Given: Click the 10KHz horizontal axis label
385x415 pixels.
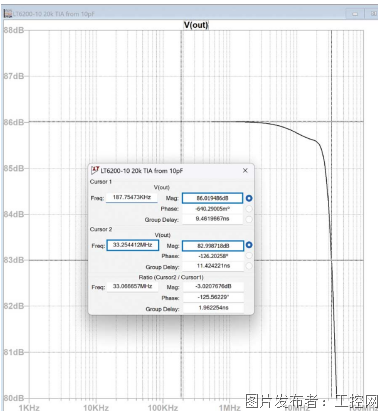Looking at the screenshot, I should 96,408.
